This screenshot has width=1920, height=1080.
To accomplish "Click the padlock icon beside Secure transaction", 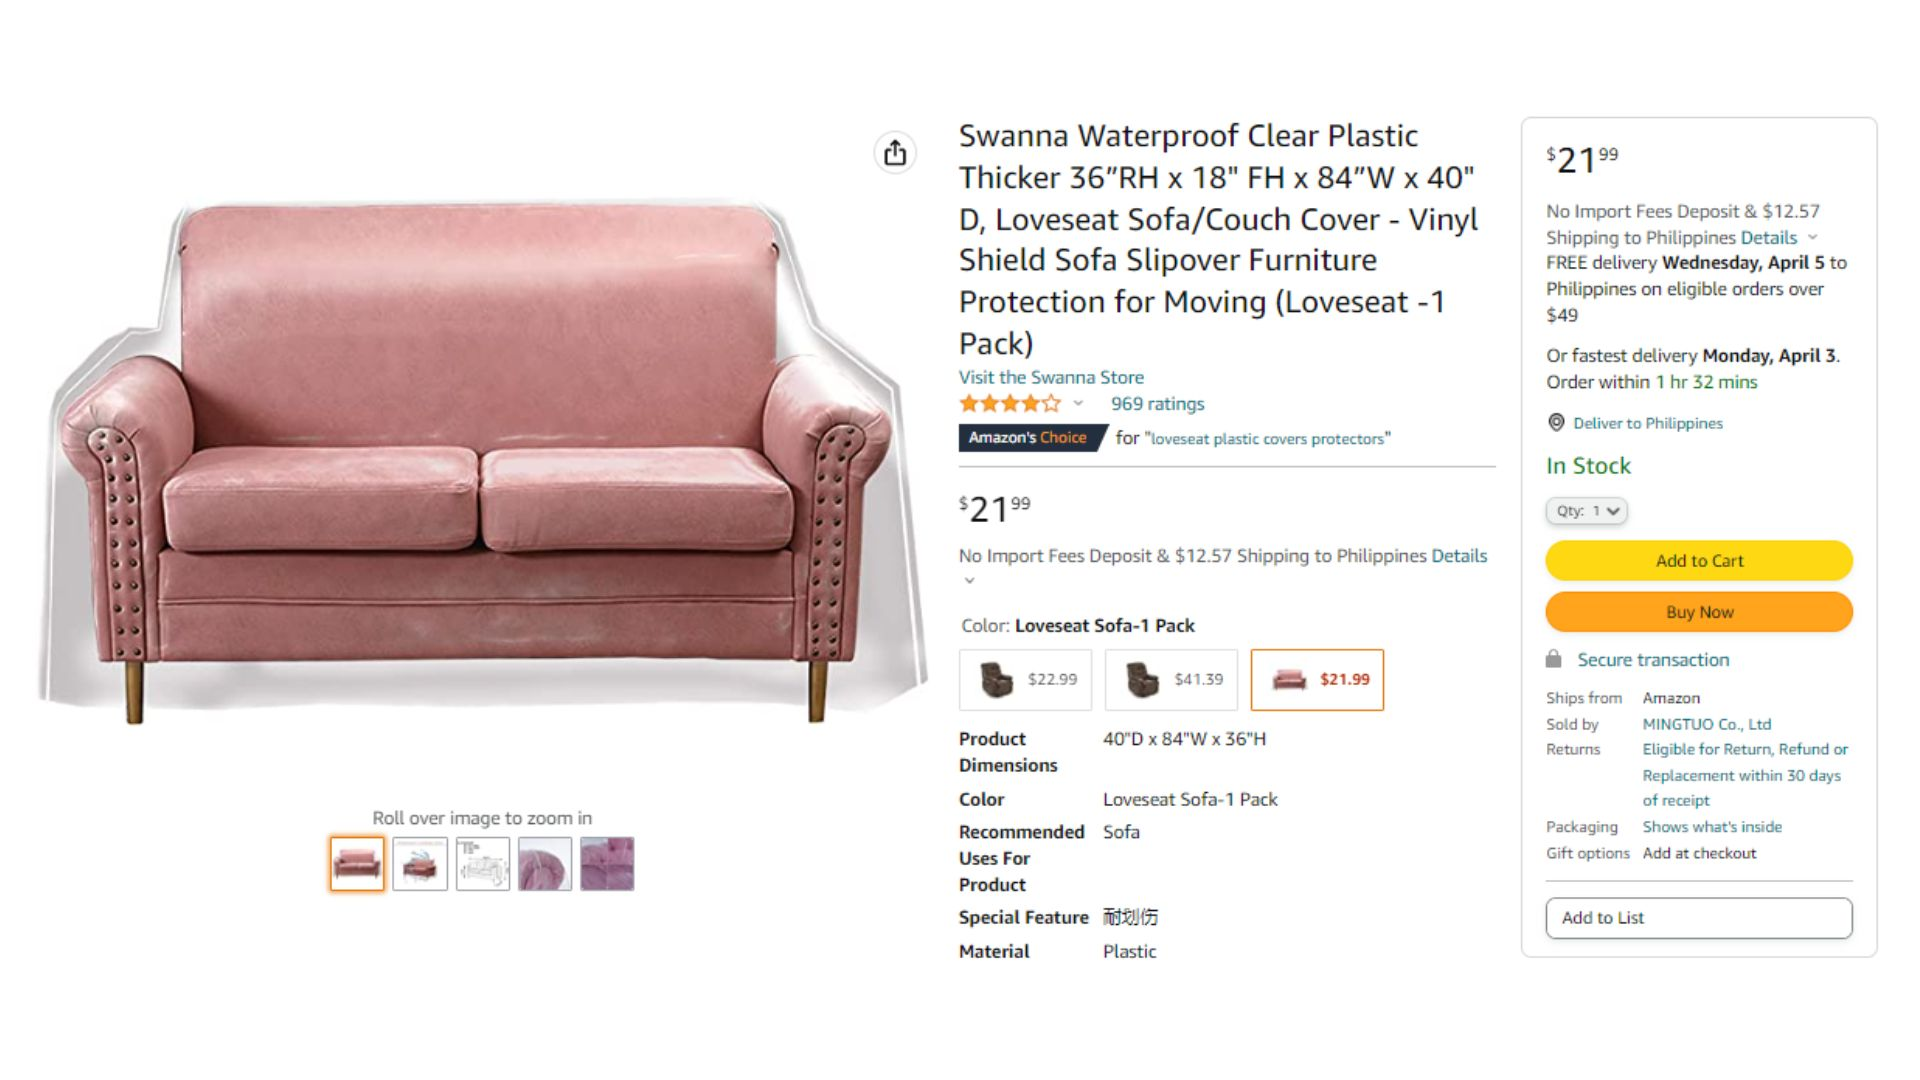I will click(x=1553, y=659).
